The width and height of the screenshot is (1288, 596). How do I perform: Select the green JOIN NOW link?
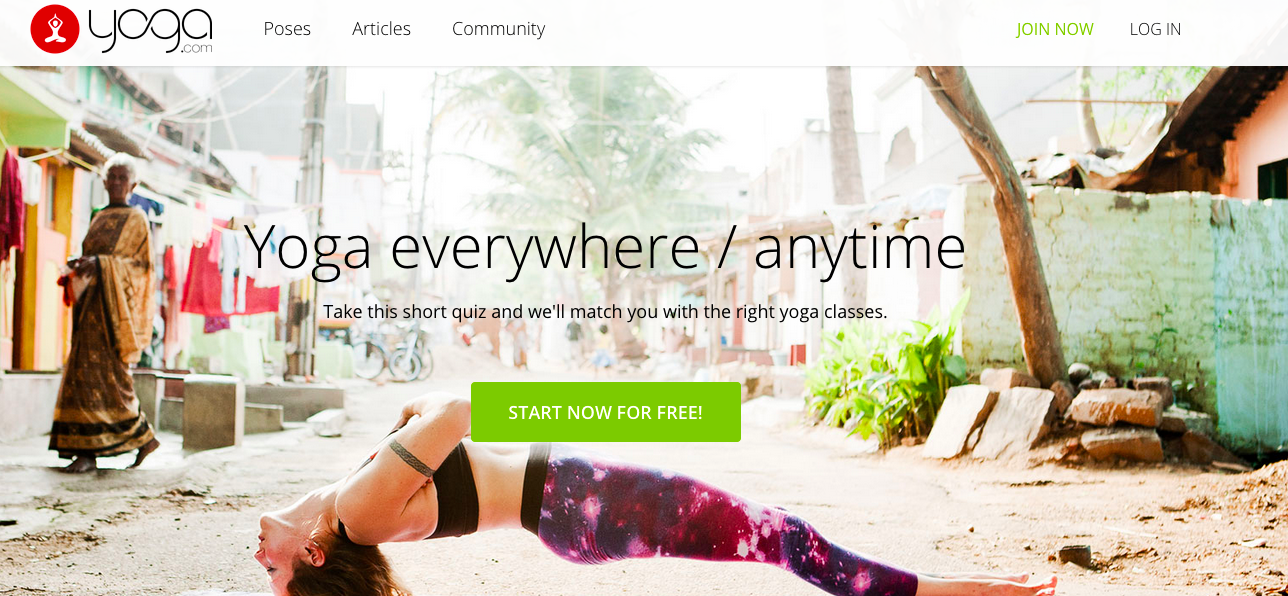click(x=1055, y=29)
